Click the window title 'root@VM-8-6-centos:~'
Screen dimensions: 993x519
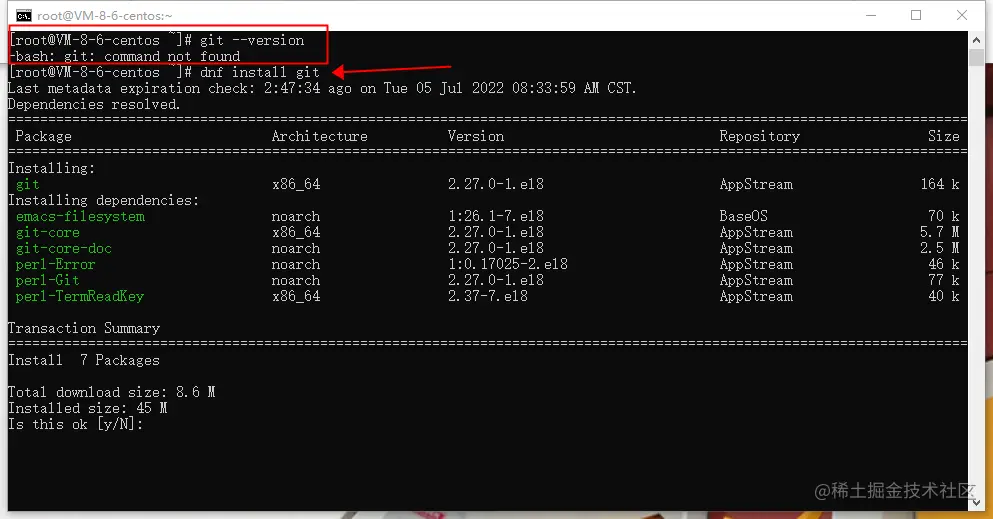pyautogui.click(x=104, y=16)
